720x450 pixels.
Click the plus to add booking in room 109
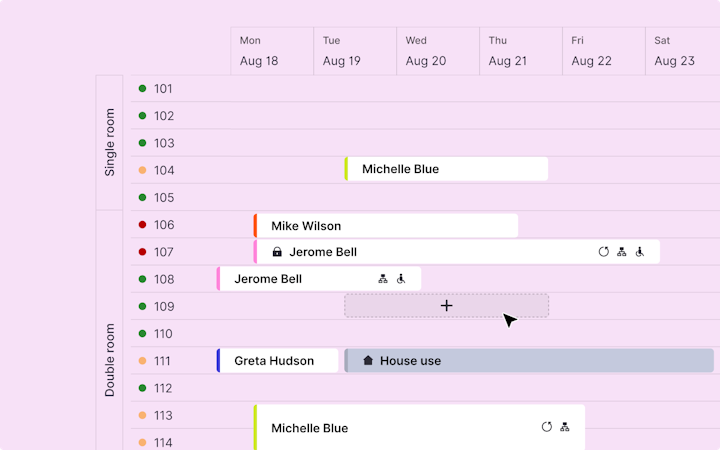click(447, 306)
